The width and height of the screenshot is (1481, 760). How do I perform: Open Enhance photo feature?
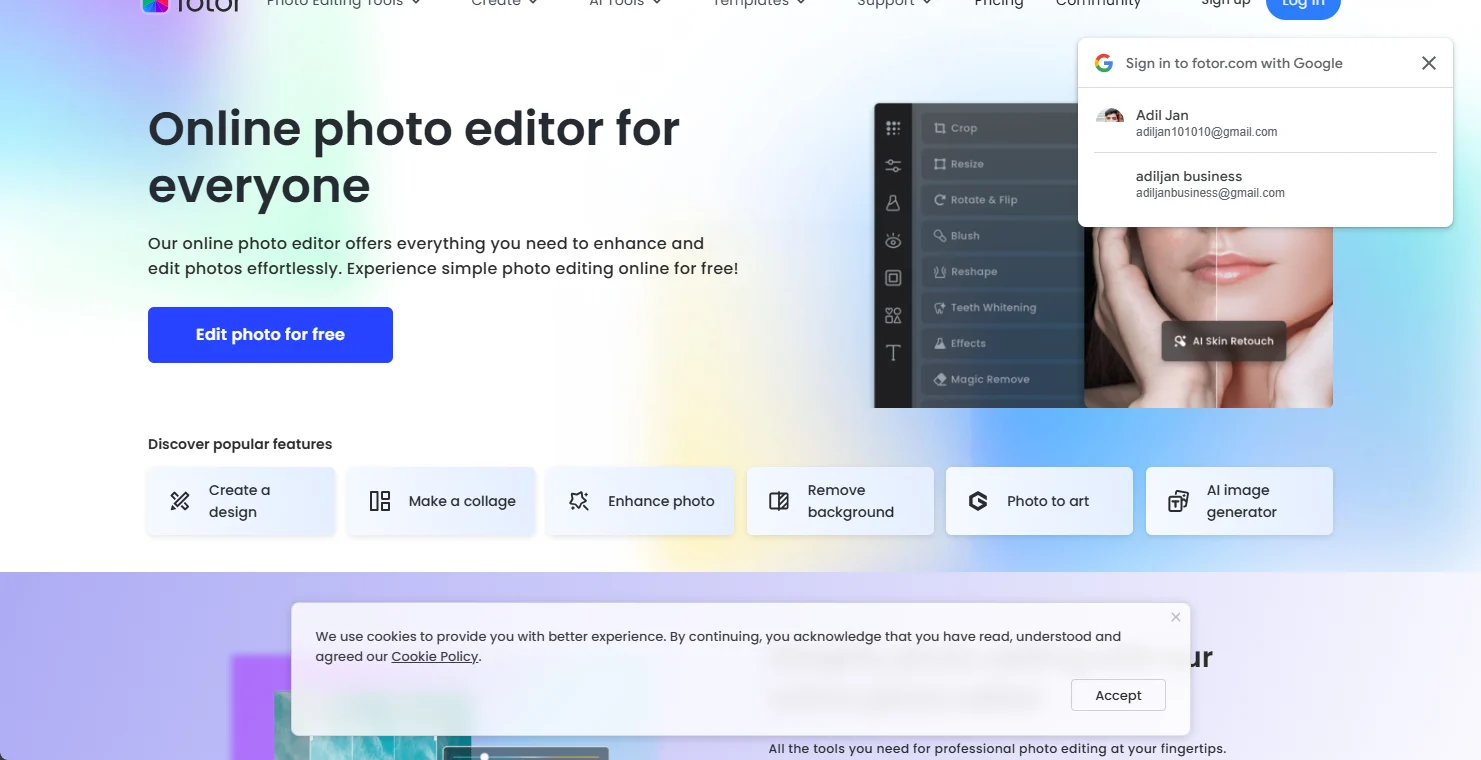coord(640,501)
